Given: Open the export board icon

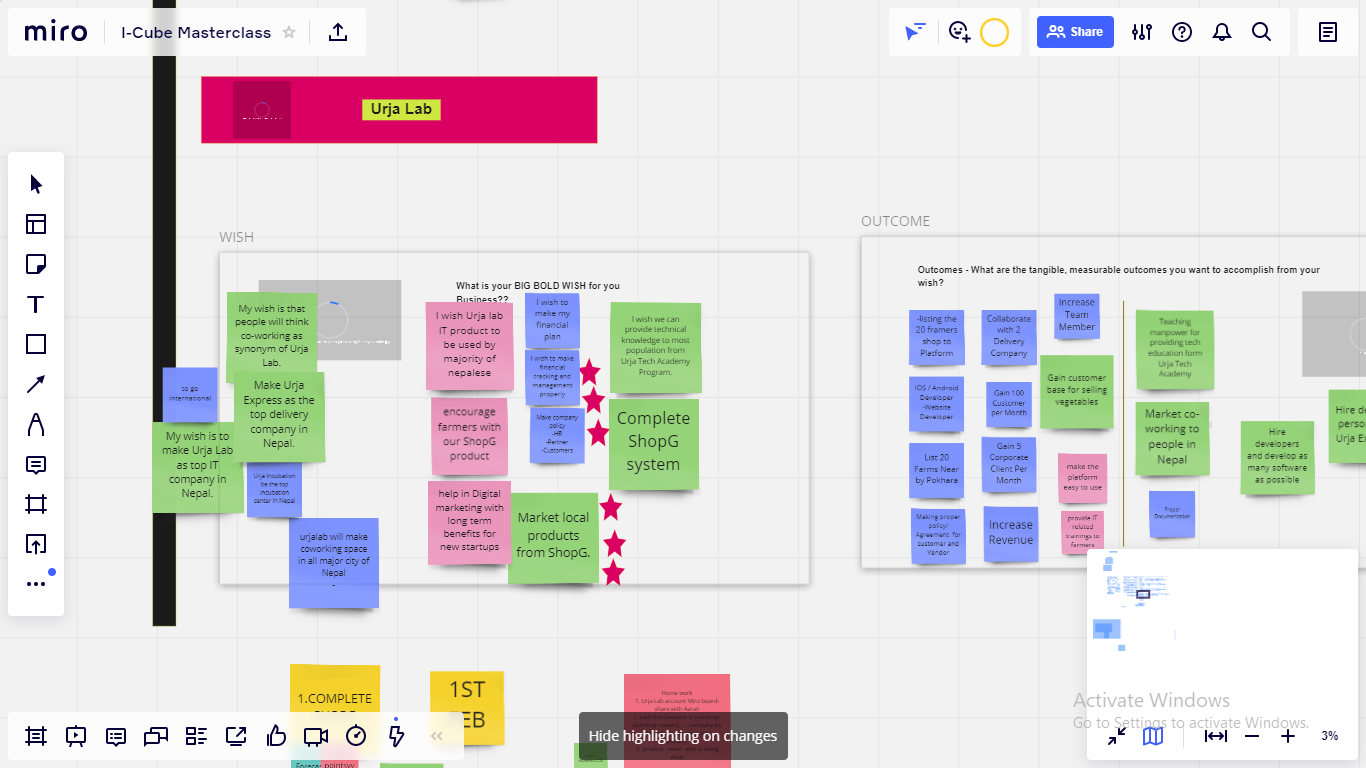Looking at the screenshot, I should click(338, 32).
